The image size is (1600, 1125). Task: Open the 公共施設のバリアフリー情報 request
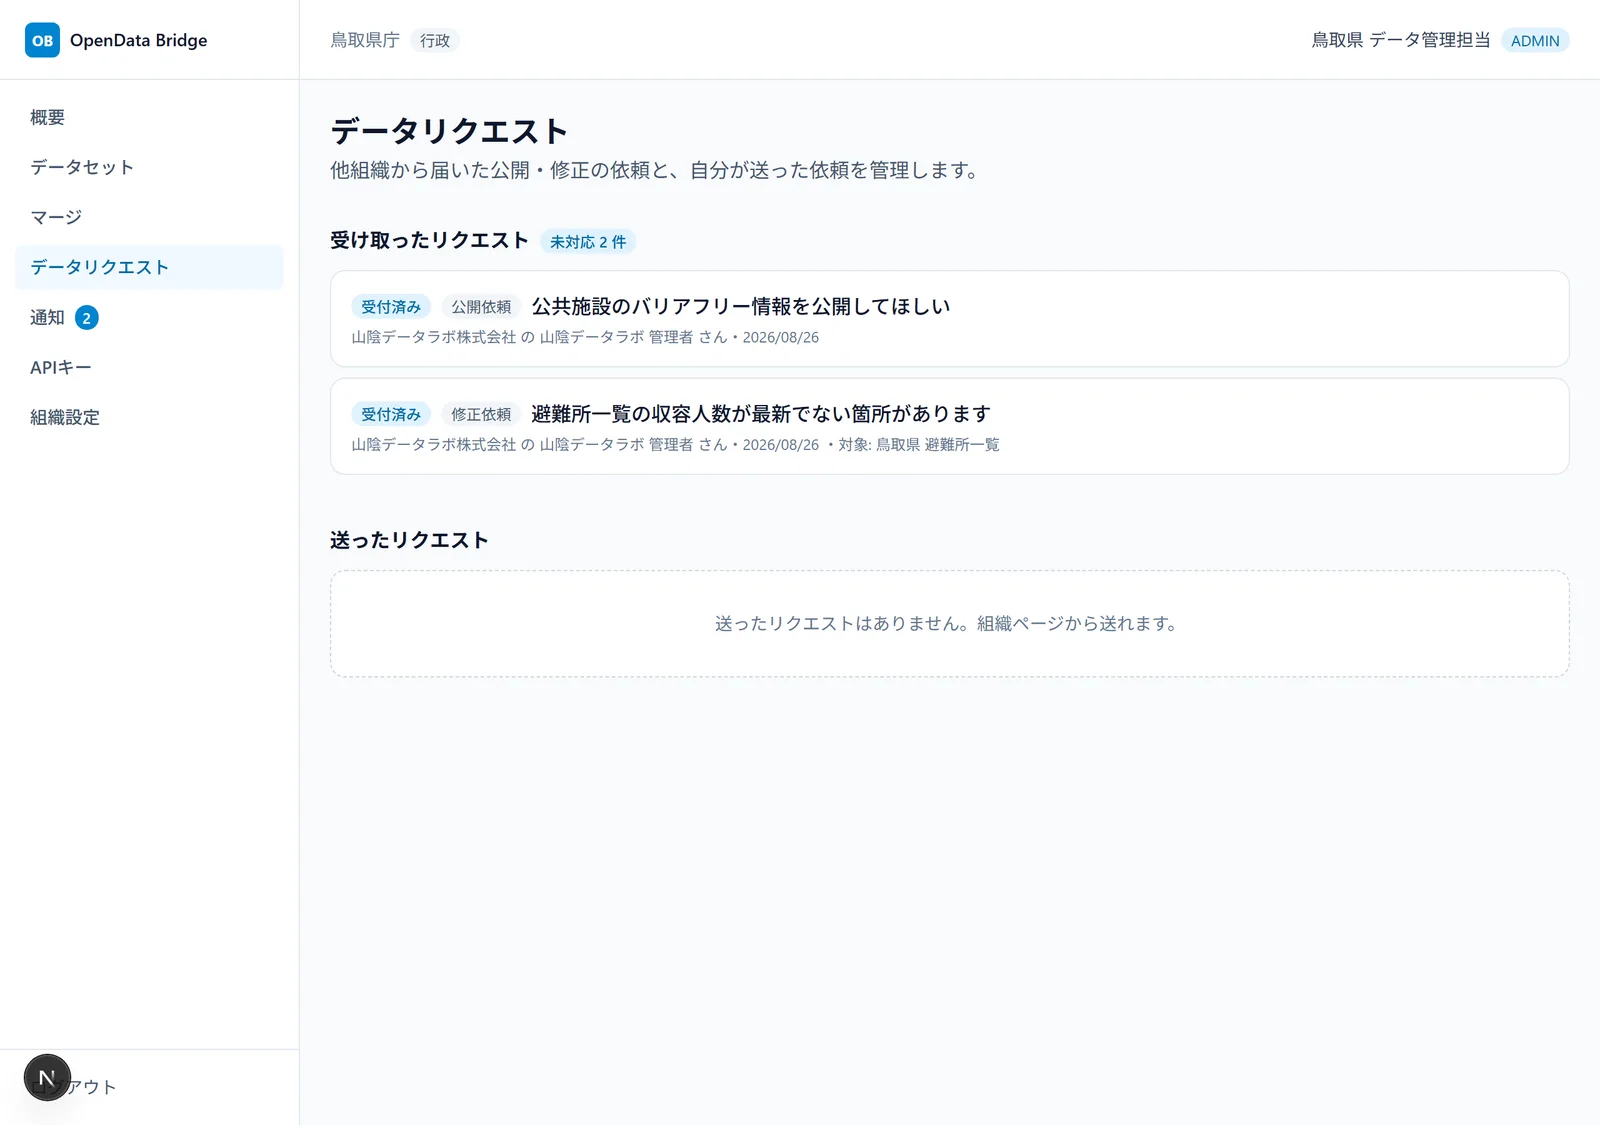tap(949, 319)
